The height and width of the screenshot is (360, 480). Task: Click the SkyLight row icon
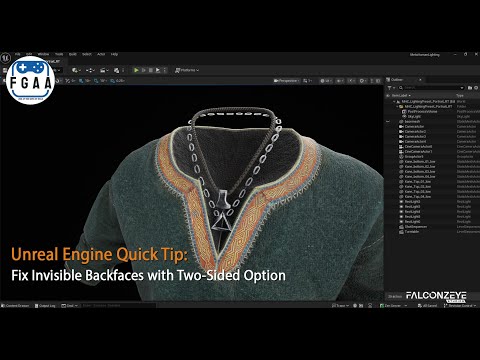coord(404,116)
